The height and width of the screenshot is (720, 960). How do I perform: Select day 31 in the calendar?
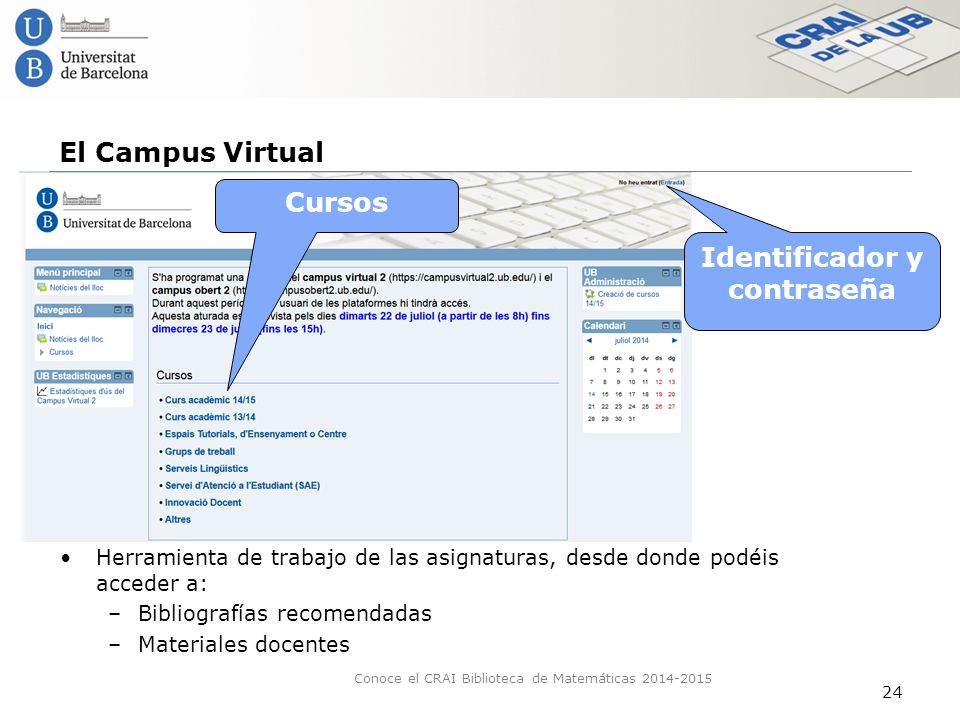coord(632,419)
